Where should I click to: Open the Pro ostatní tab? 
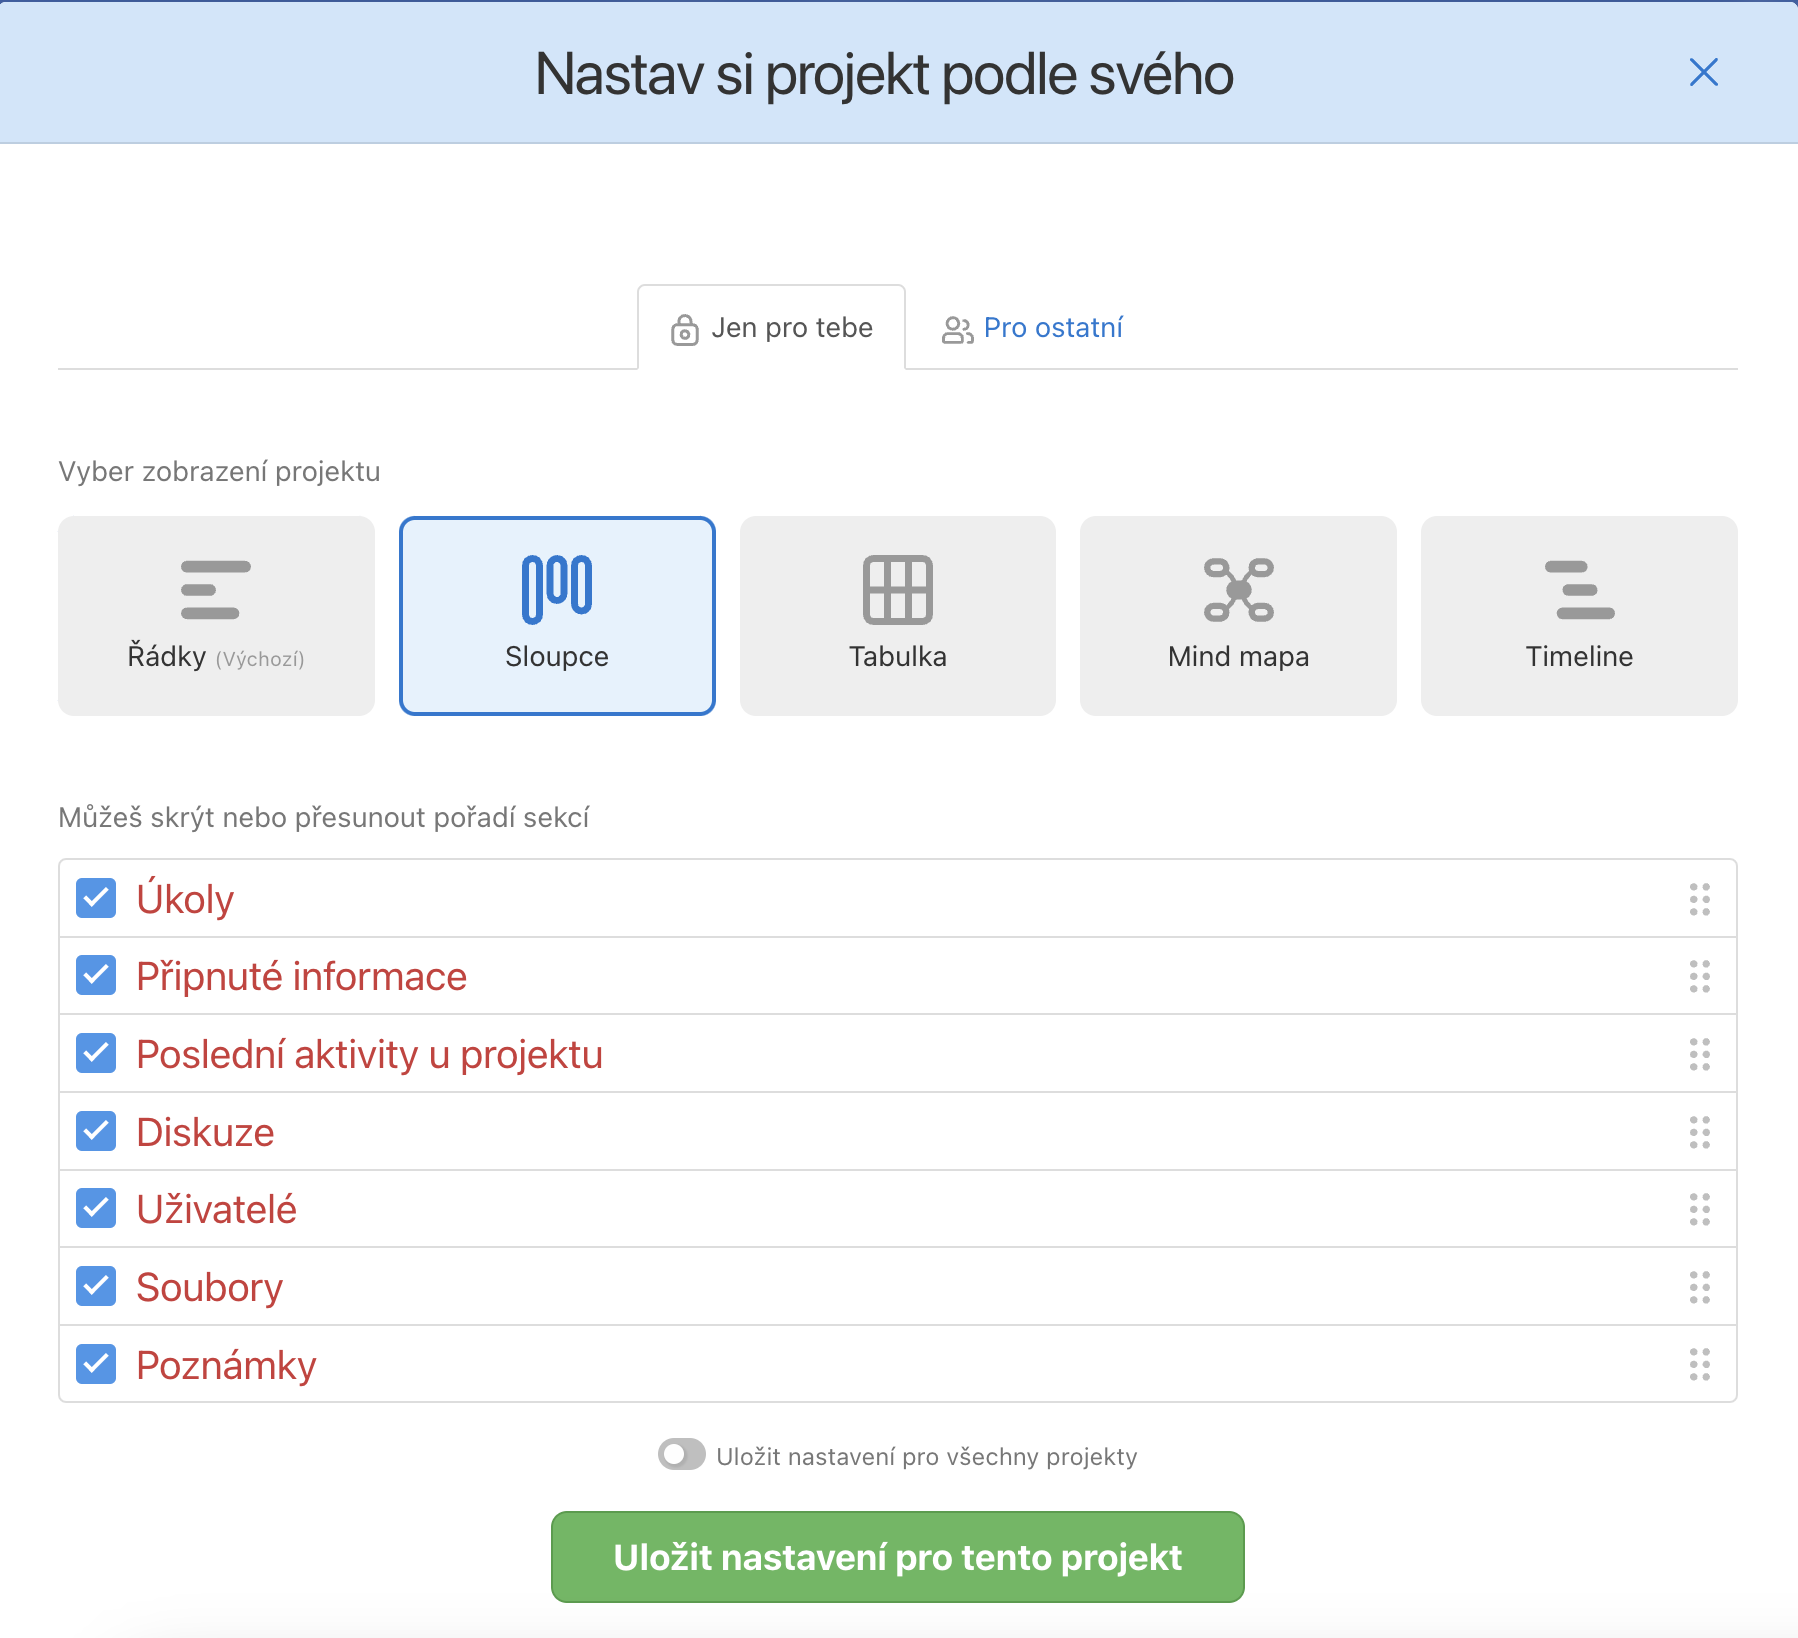[x=1032, y=328]
